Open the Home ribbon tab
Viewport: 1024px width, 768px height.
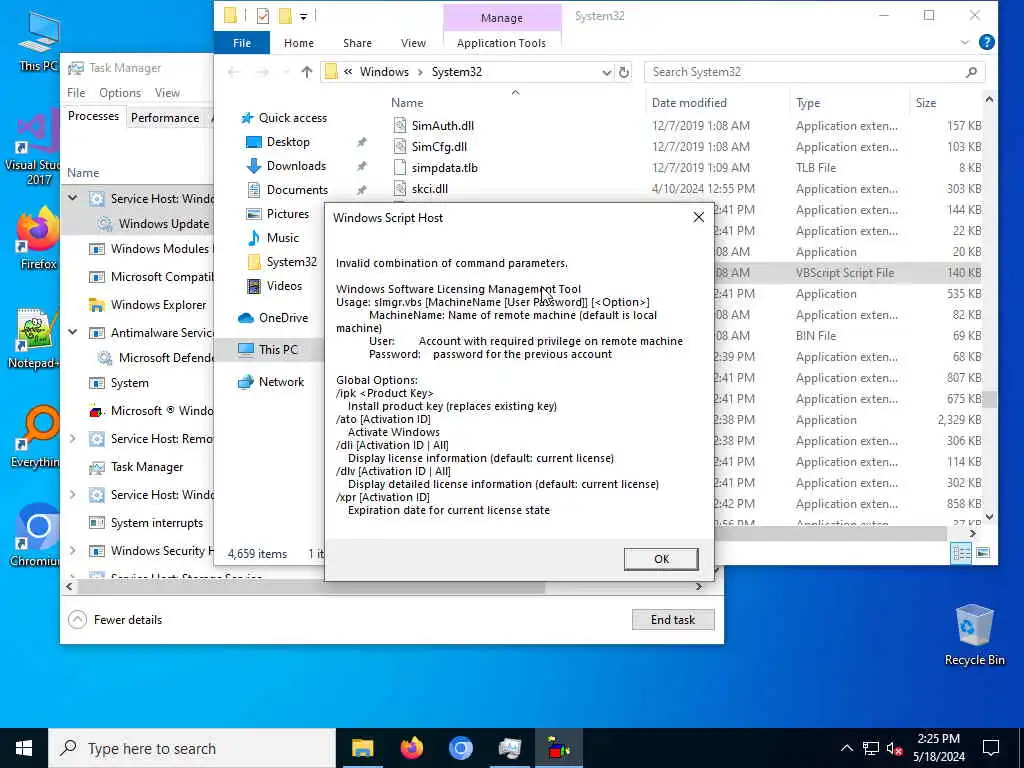pyautogui.click(x=298, y=43)
